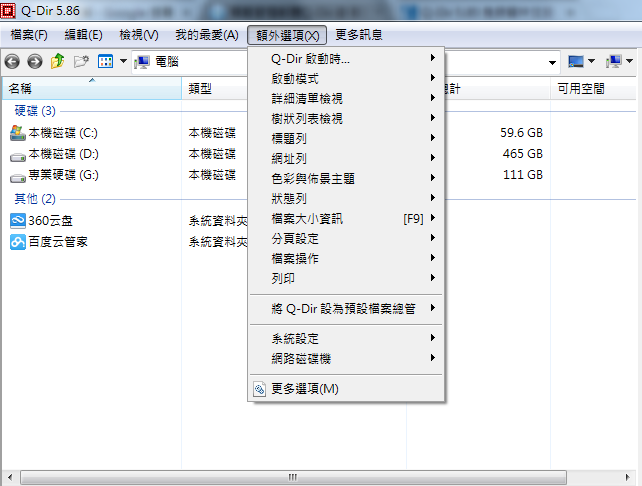Expand the 啟動模式 submenu
Screen dimensions: 642x486
[x=346, y=78]
